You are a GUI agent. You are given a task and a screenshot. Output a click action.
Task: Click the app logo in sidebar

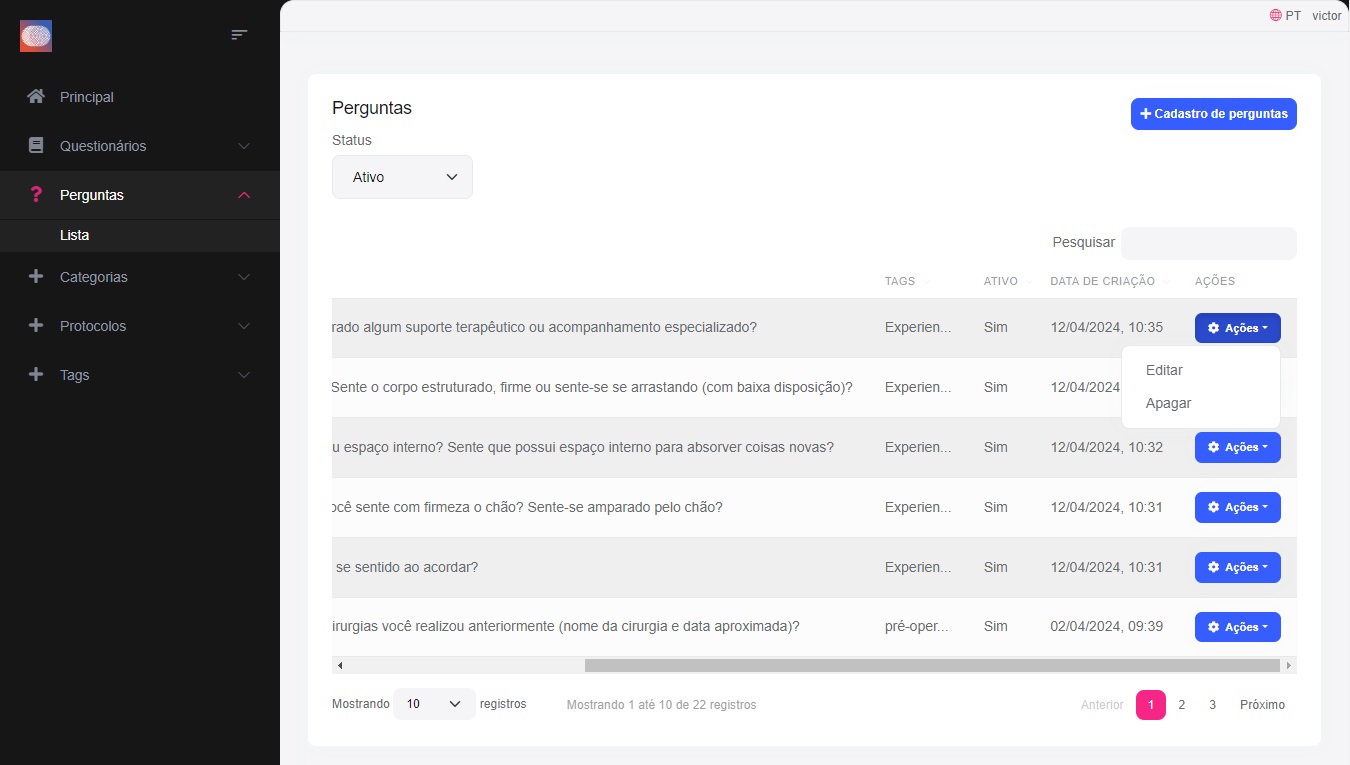(36, 36)
